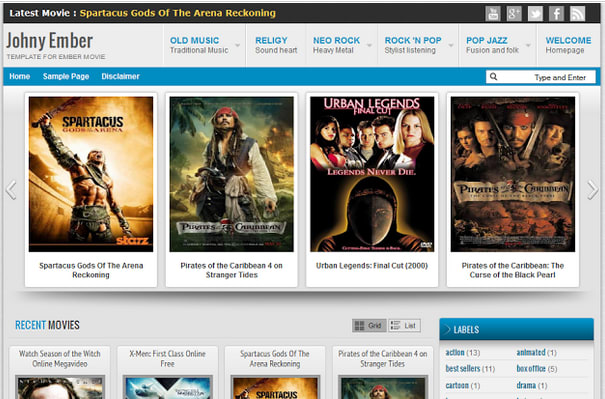The image size is (605, 399).
Task: Filter by the action label
Action: pyautogui.click(x=455, y=353)
